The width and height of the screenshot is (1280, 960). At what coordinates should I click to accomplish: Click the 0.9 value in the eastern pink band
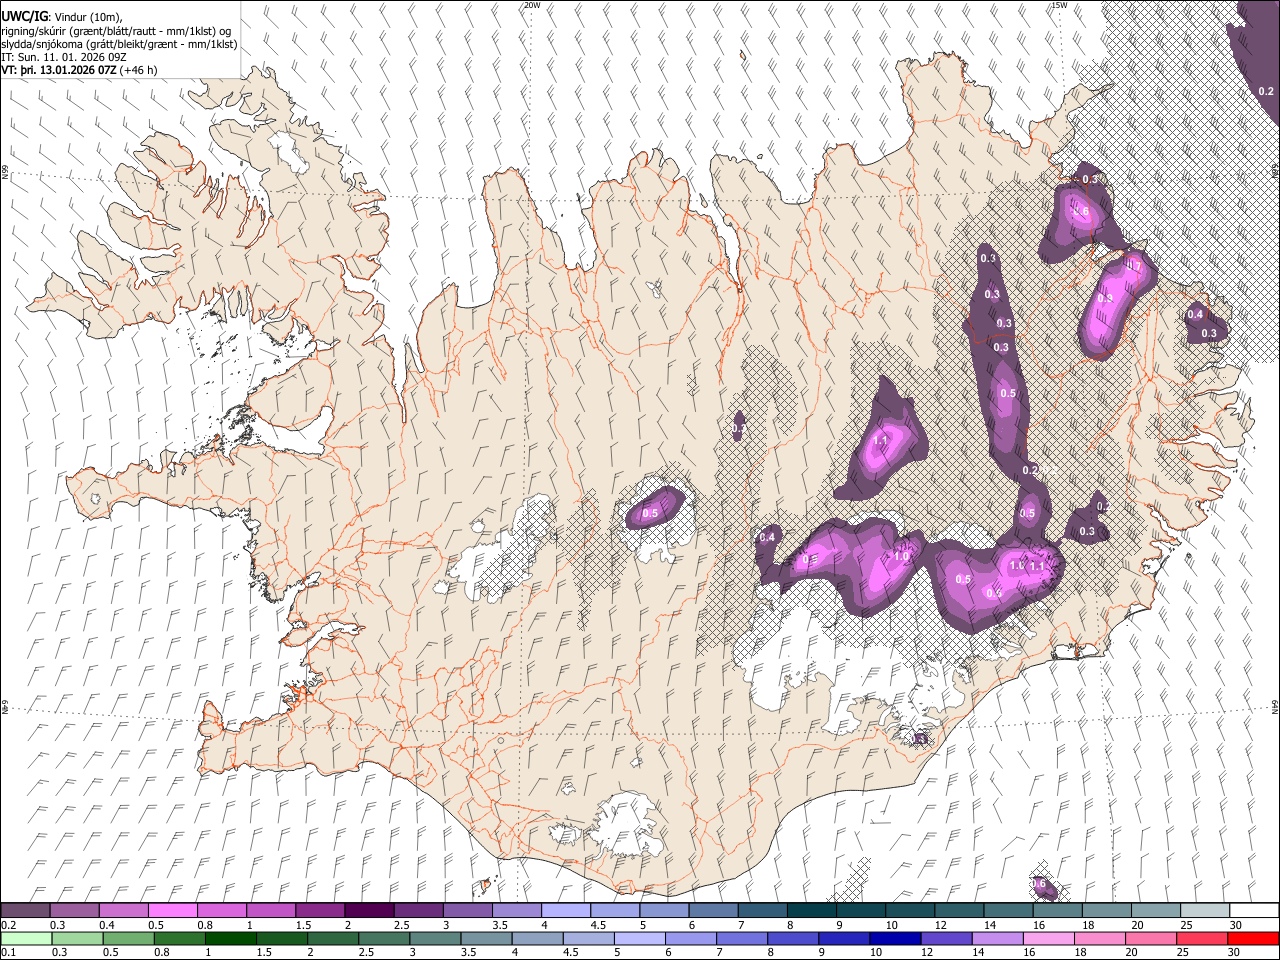click(x=1105, y=298)
